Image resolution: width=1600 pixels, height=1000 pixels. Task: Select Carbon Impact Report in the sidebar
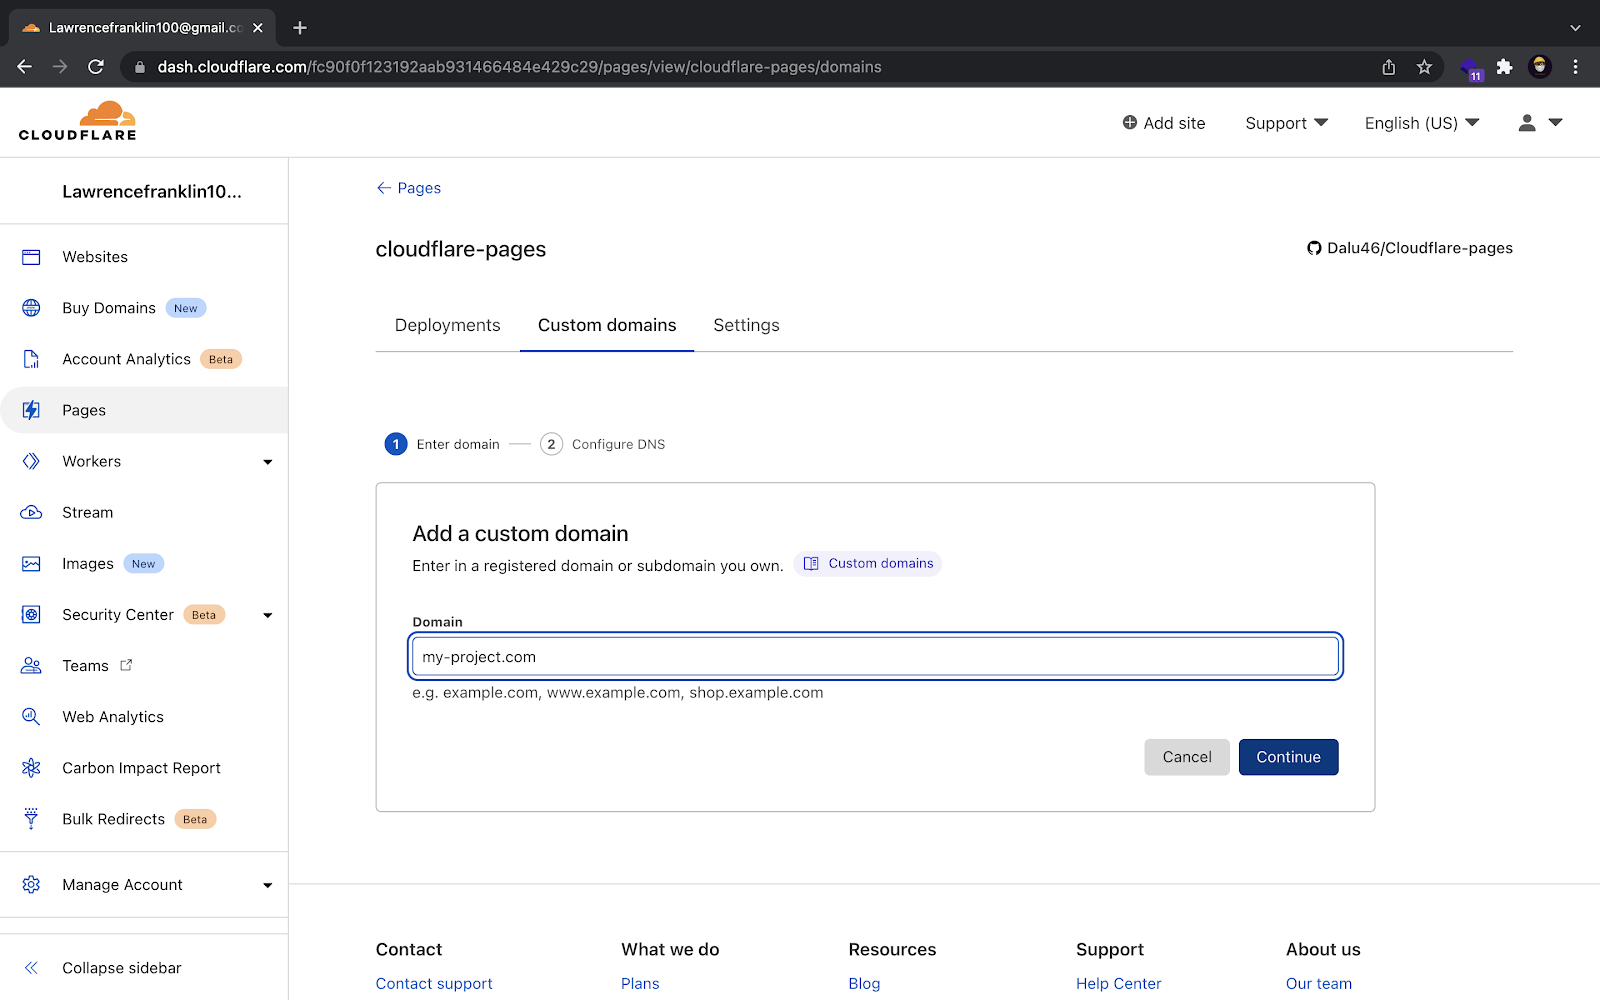[x=141, y=768]
